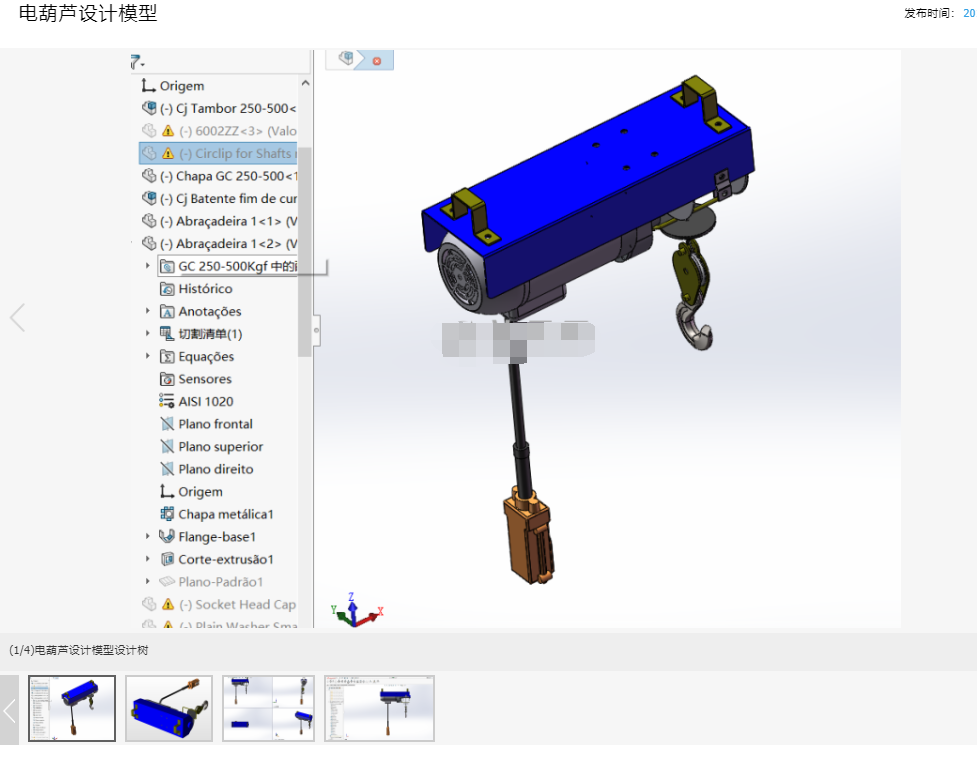Image resolution: width=977 pixels, height=763 pixels.
Task: Expand the GC 250-500Kgf tree node
Action: pyautogui.click(x=148, y=266)
